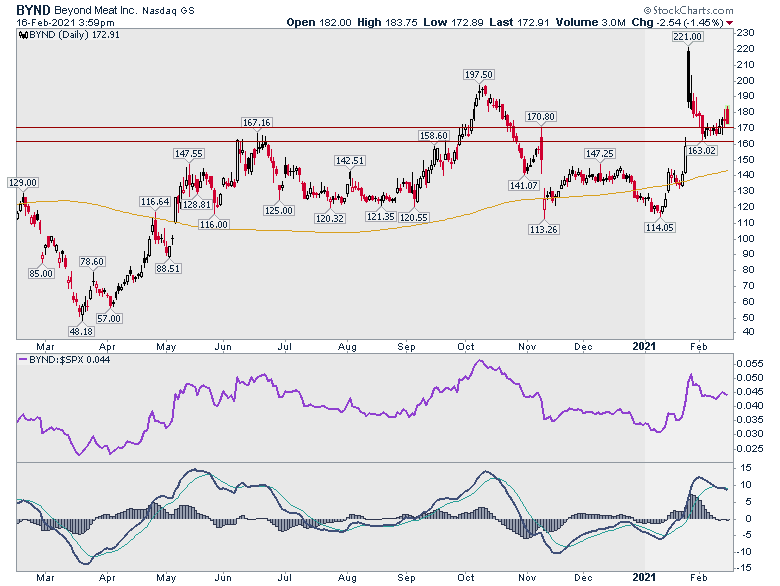Click the 57.00 April low label
This screenshot has height=586, width=780.
tap(109, 318)
